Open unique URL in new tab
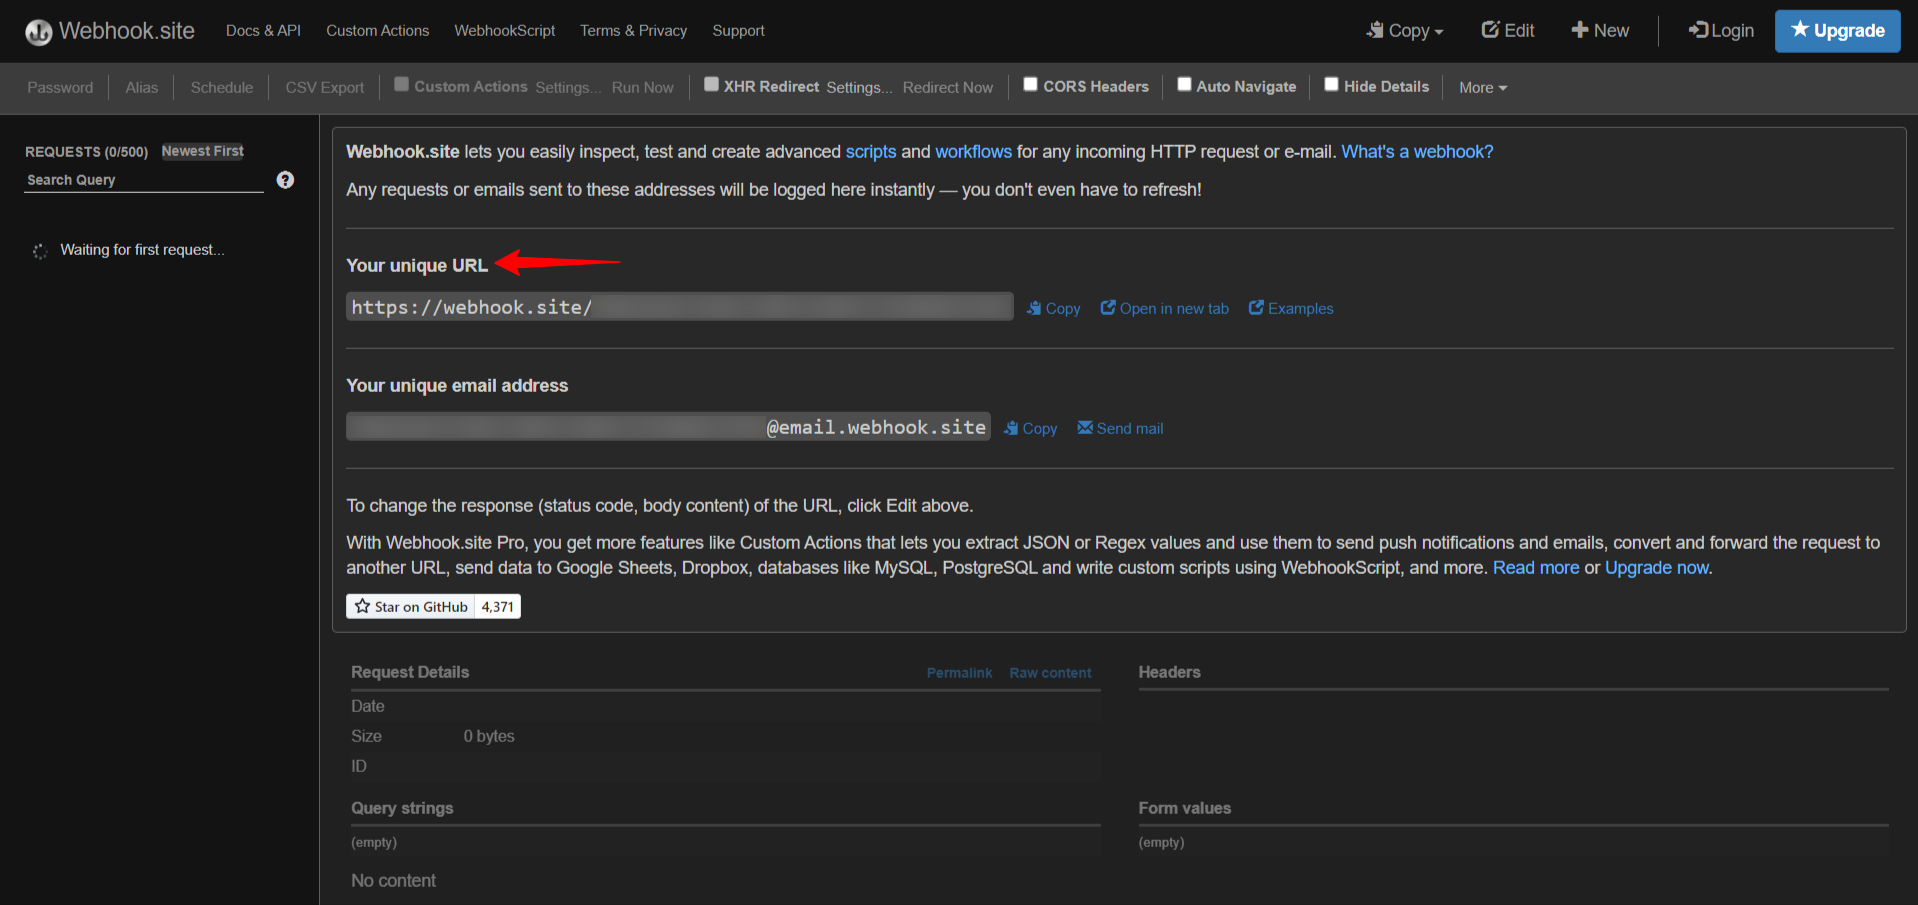The width and height of the screenshot is (1918, 905). pos(1164,308)
